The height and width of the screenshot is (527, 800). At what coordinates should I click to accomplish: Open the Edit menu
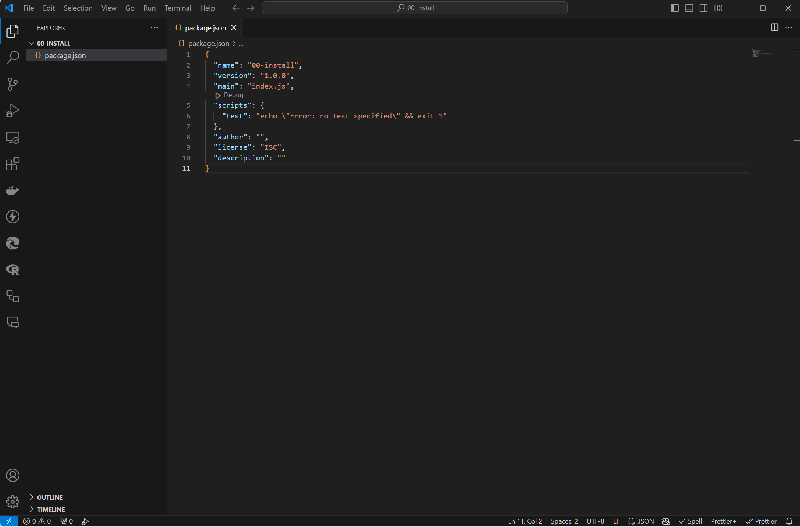point(49,8)
